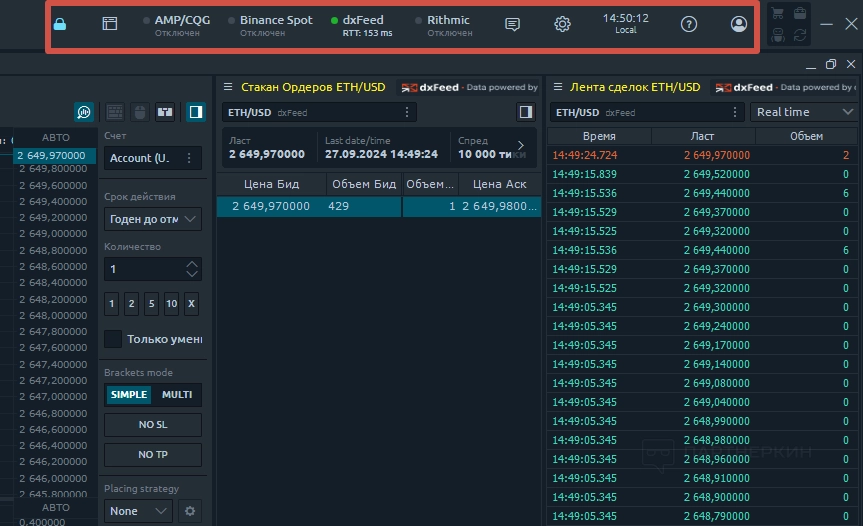Click the lock icon in top toolbar

pyautogui.click(x=59, y=25)
